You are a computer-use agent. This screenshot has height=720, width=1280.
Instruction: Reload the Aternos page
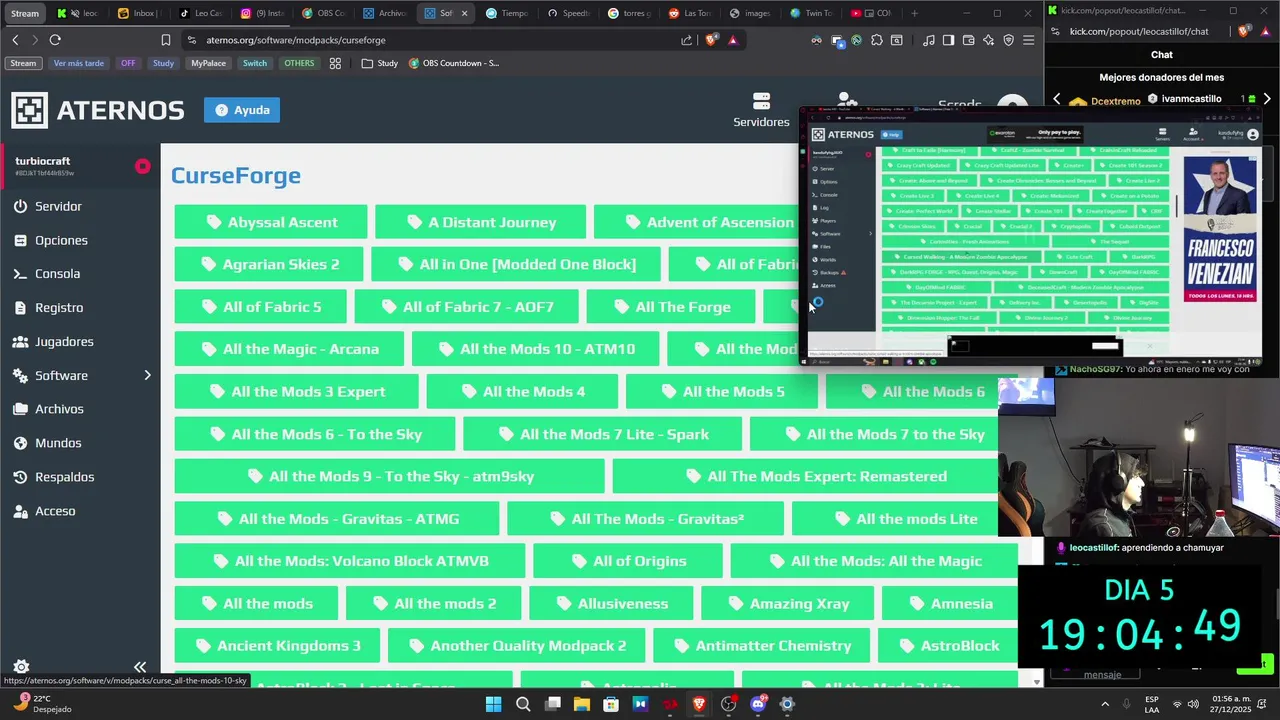pos(55,40)
